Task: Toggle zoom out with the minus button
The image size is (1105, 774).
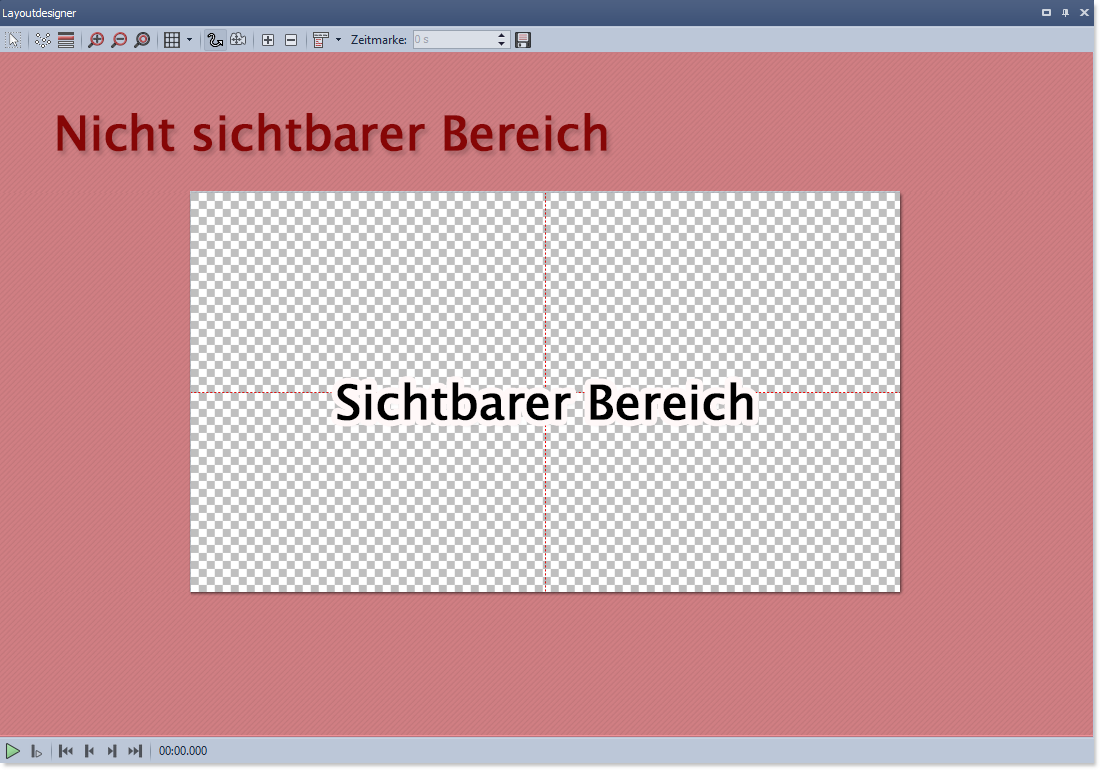Action: [290, 40]
